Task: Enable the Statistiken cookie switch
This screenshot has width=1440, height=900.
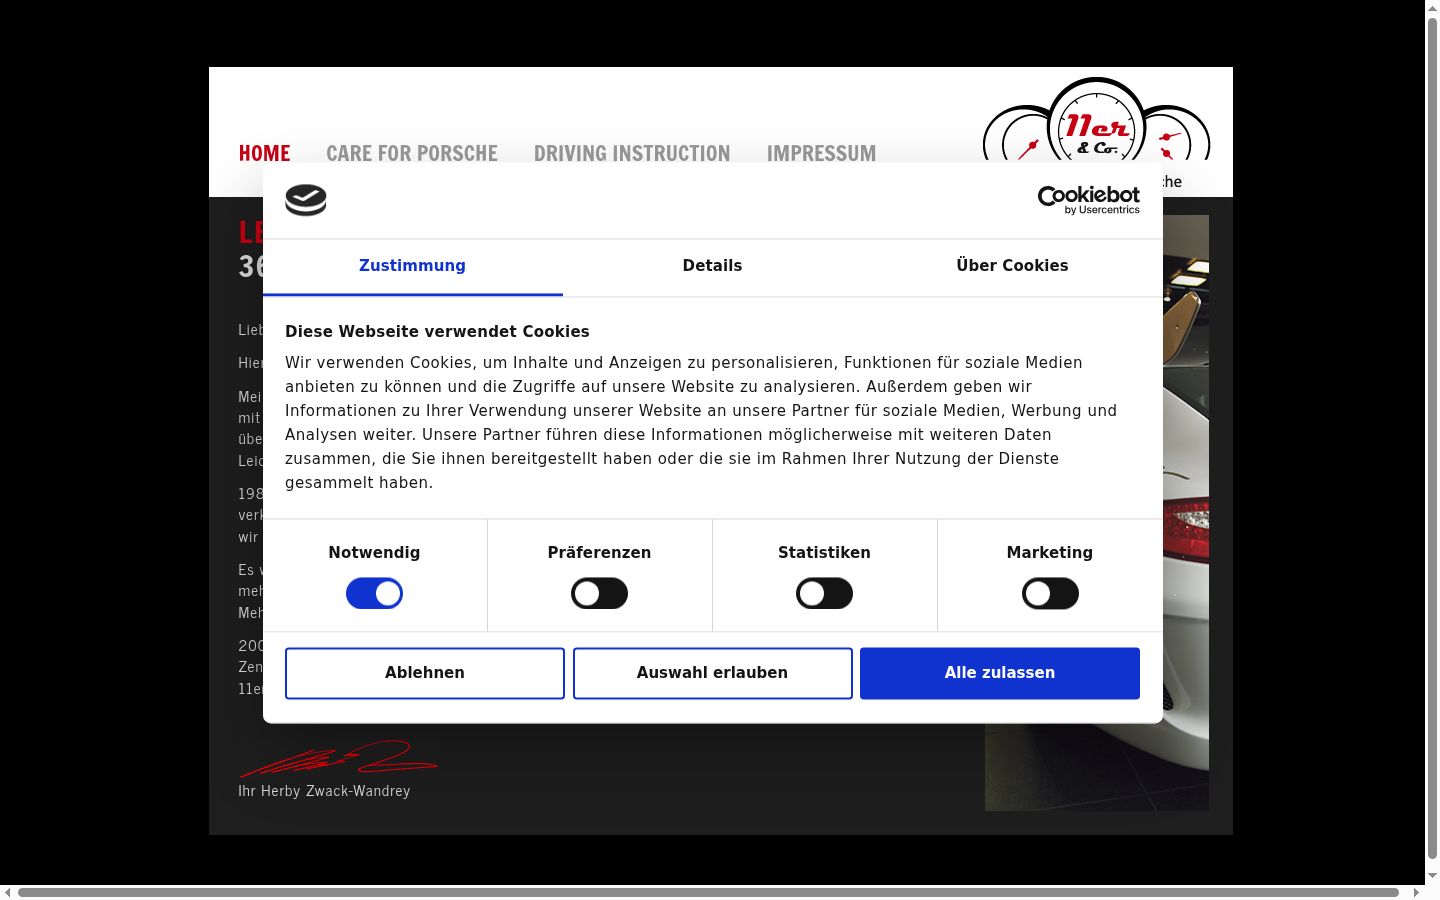Action: coord(824,594)
